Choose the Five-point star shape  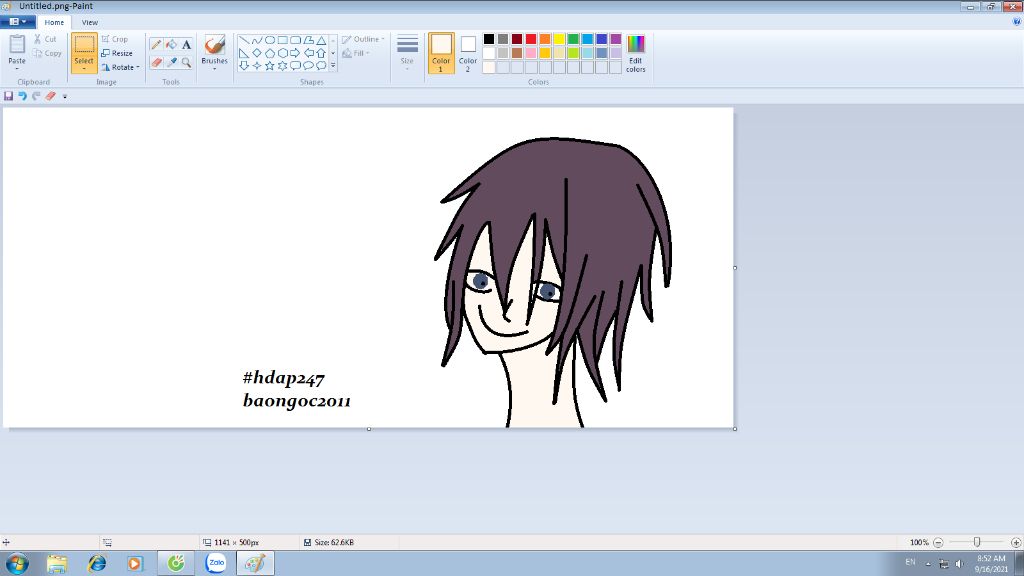(269, 65)
